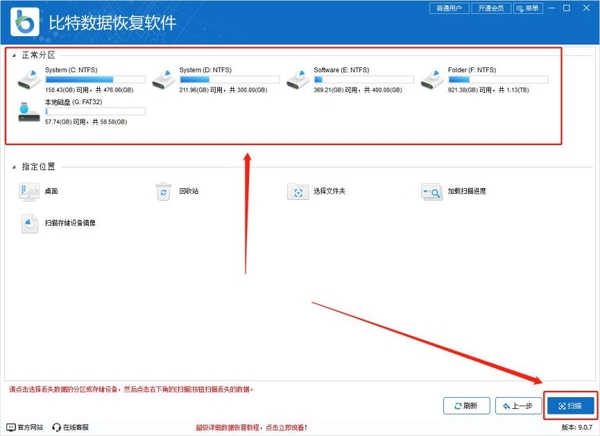Click the E: drive usage bar
This screenshot has height=436, width=600.
pos(364,80)
